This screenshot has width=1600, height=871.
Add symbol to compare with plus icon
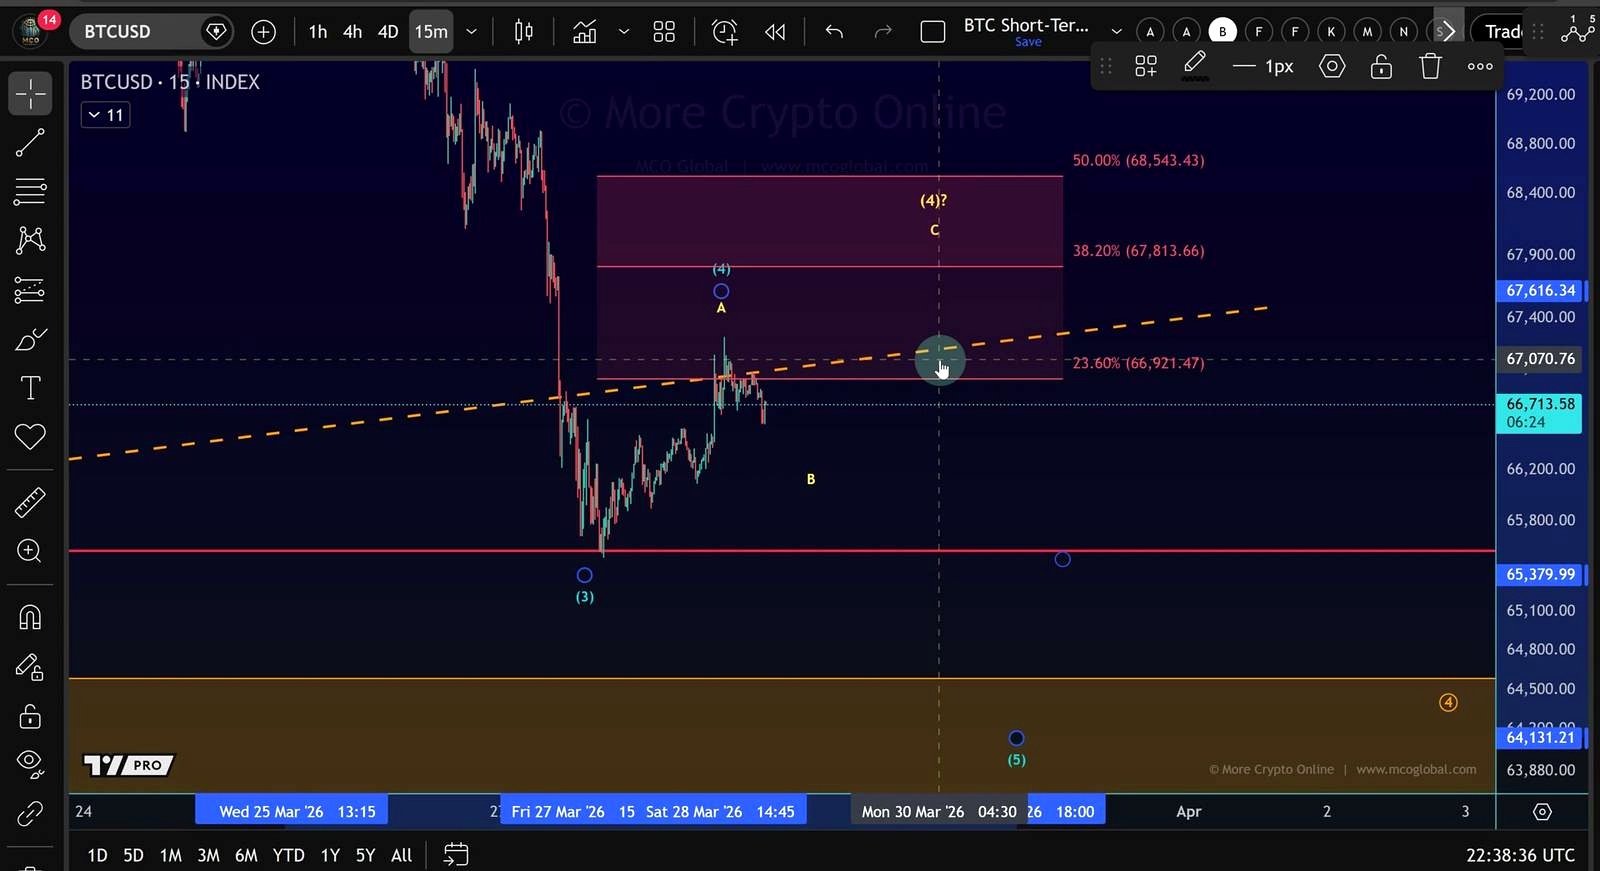coord(263,32)
